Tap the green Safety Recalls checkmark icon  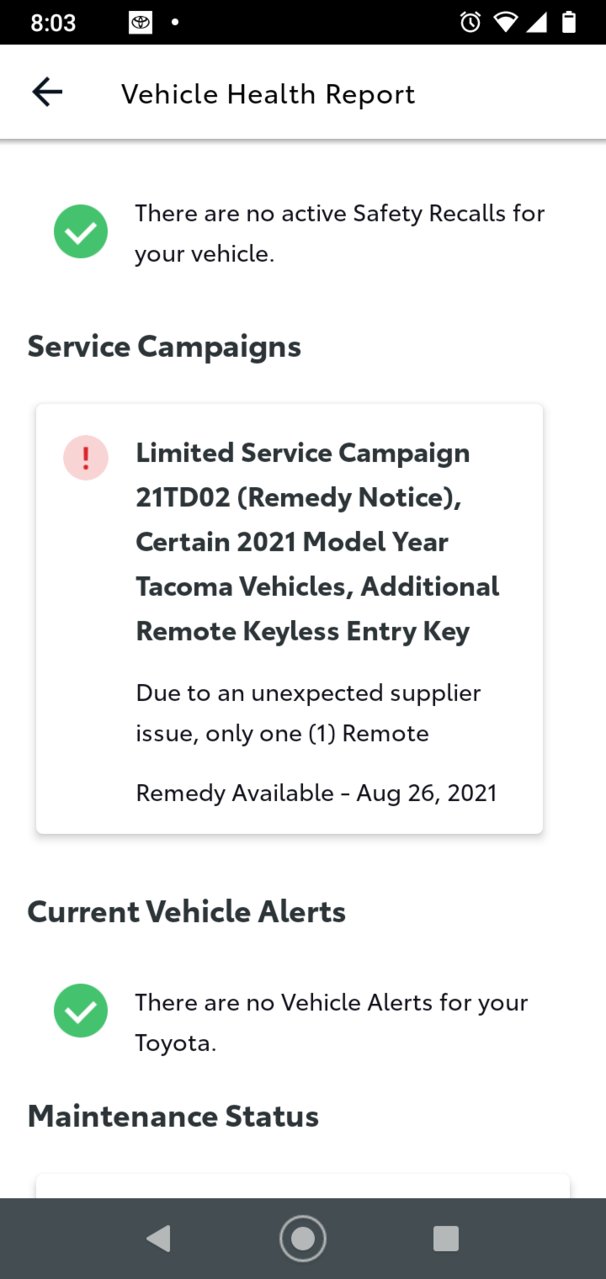[x=81, y=232]
